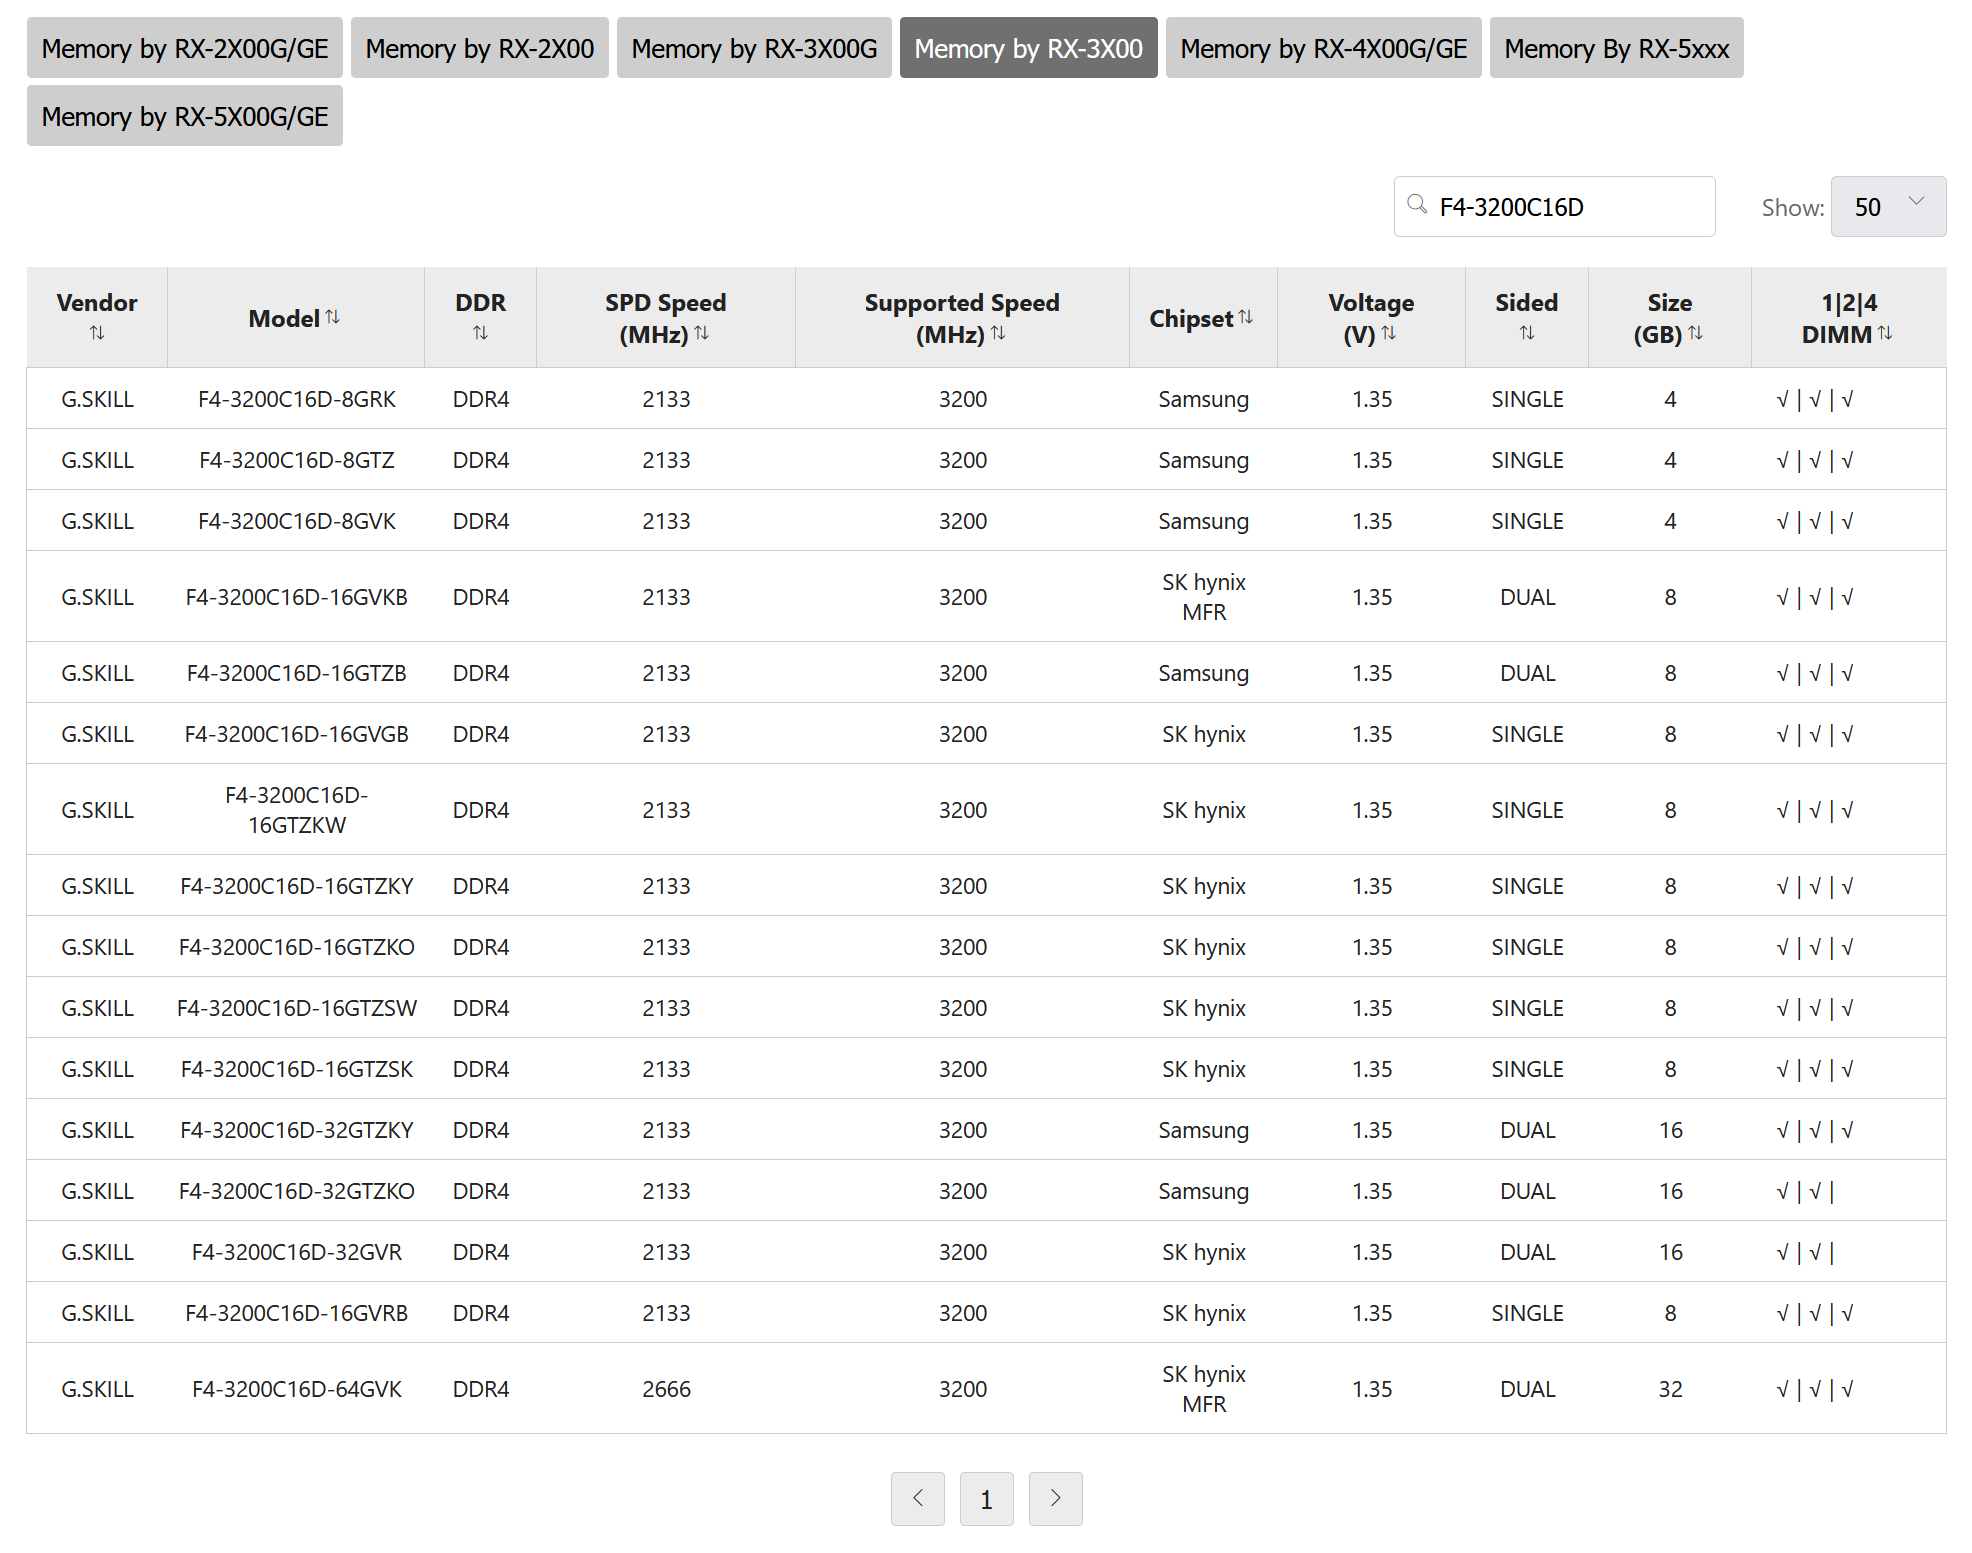
Task: Sort by SPD Speed arrows icon
Action: click(702, 333)
